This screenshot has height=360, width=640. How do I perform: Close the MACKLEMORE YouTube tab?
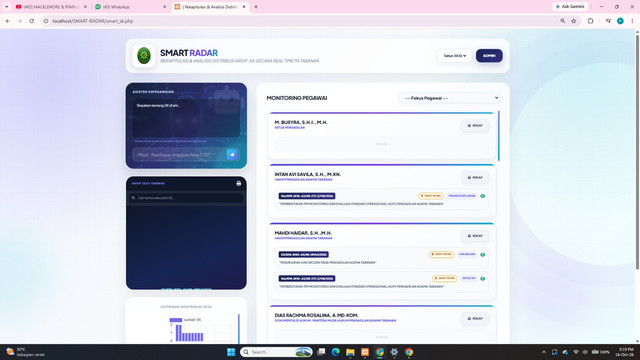pyautogui.click(x=85, y=7)
